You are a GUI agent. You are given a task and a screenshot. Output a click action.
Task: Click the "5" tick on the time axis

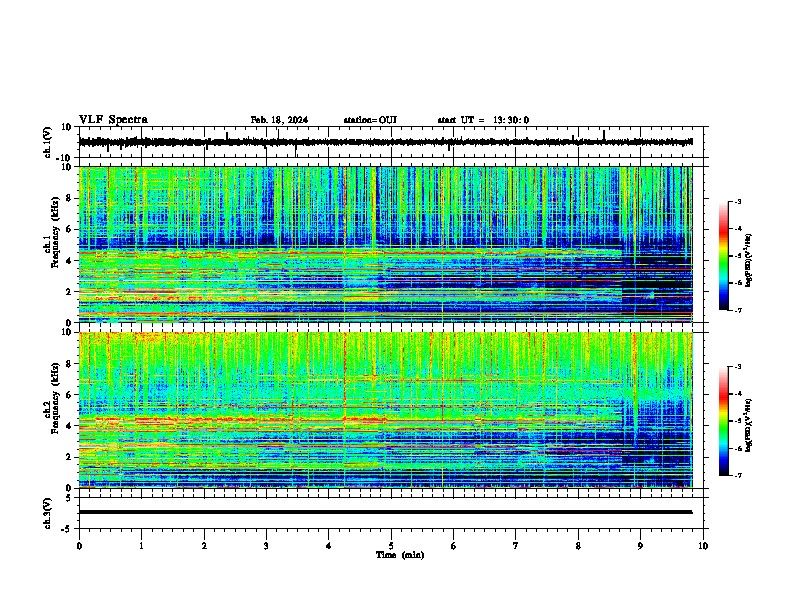point(391,546)
